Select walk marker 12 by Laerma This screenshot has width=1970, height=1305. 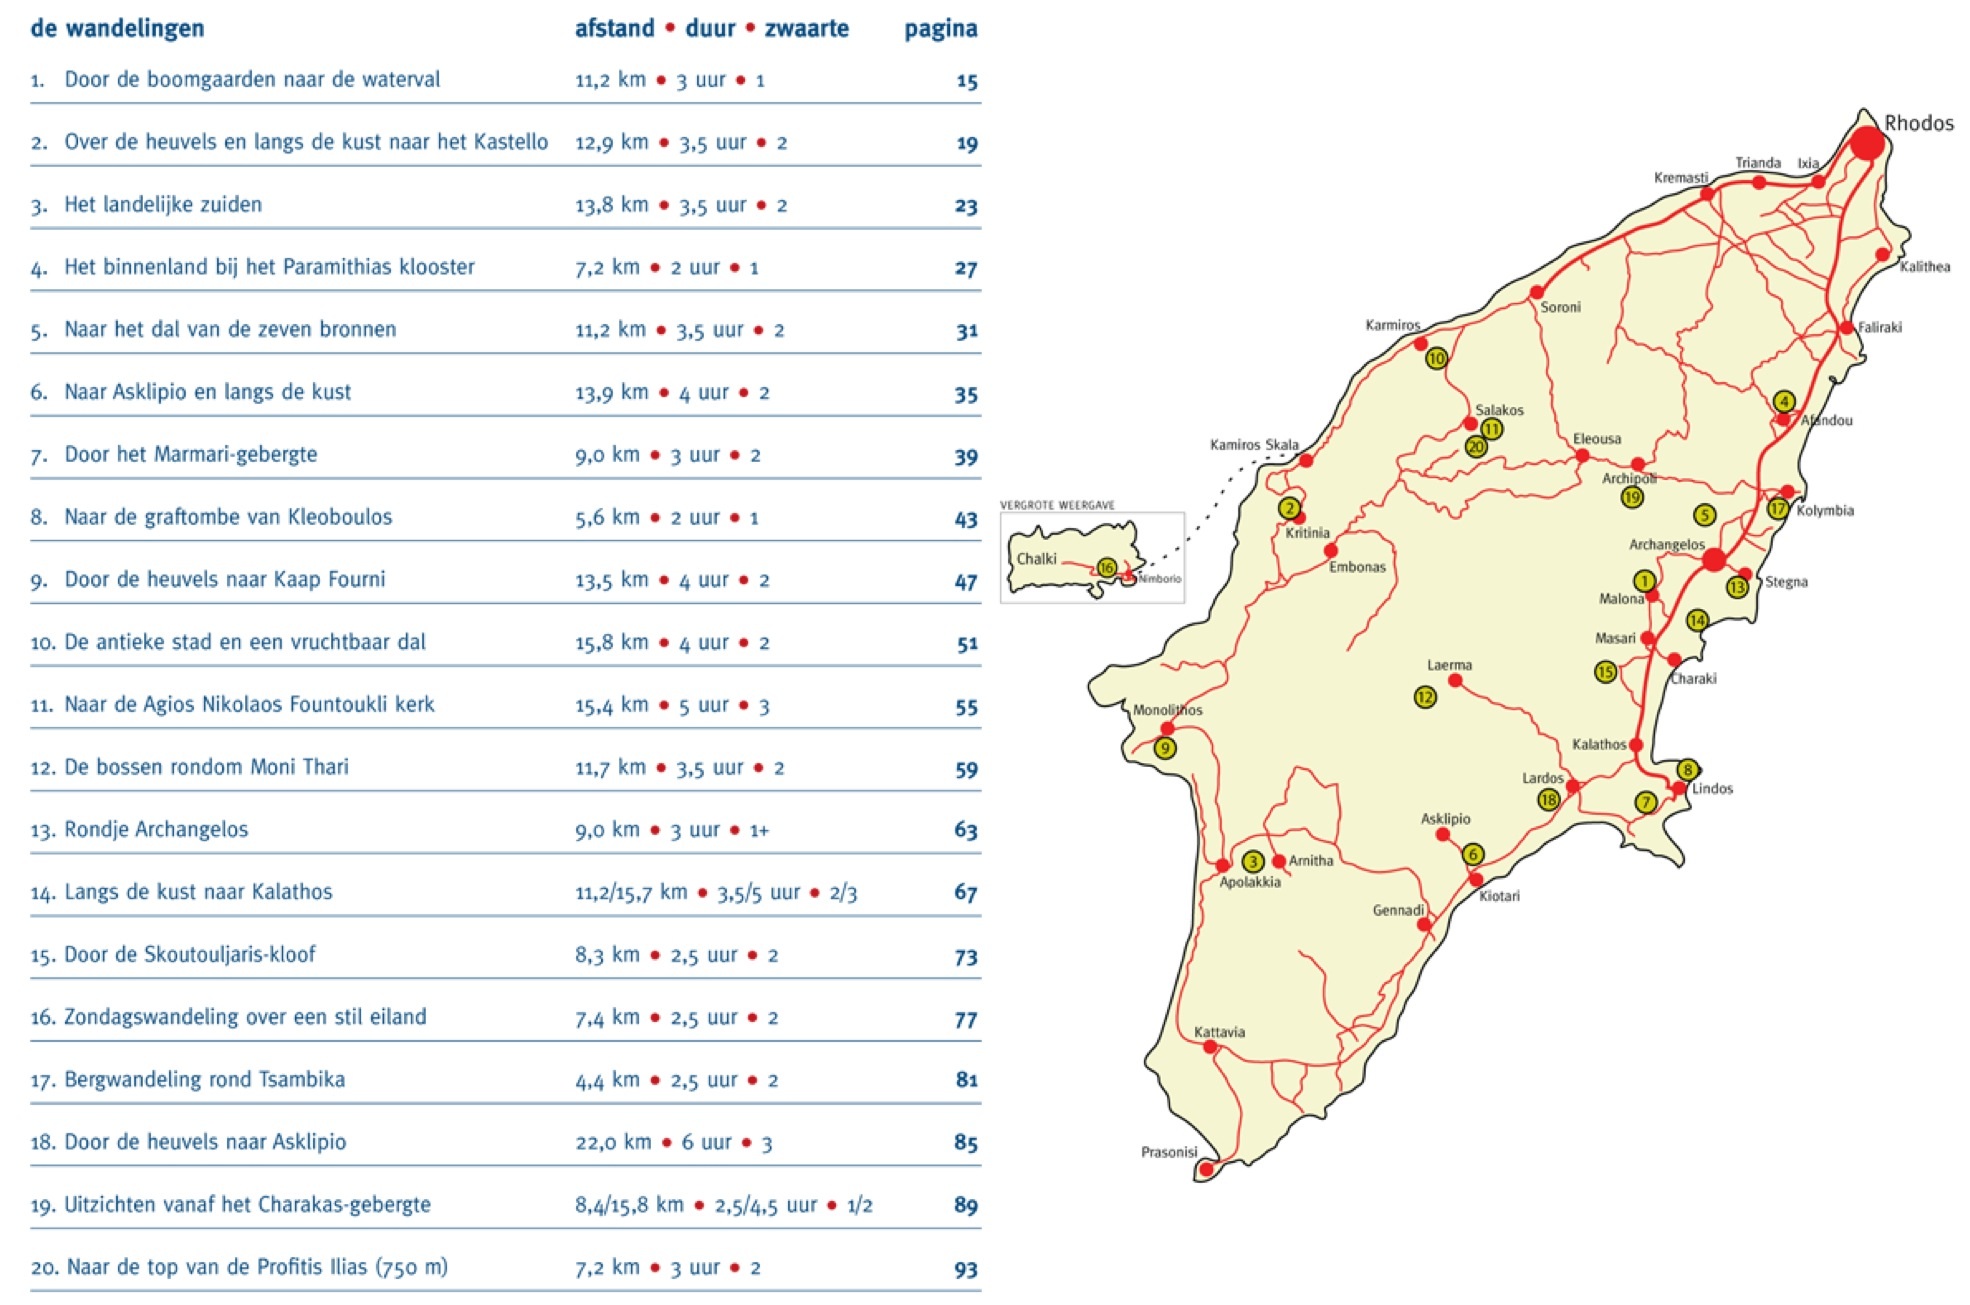pyautogui.click(x=1425, y=697)
